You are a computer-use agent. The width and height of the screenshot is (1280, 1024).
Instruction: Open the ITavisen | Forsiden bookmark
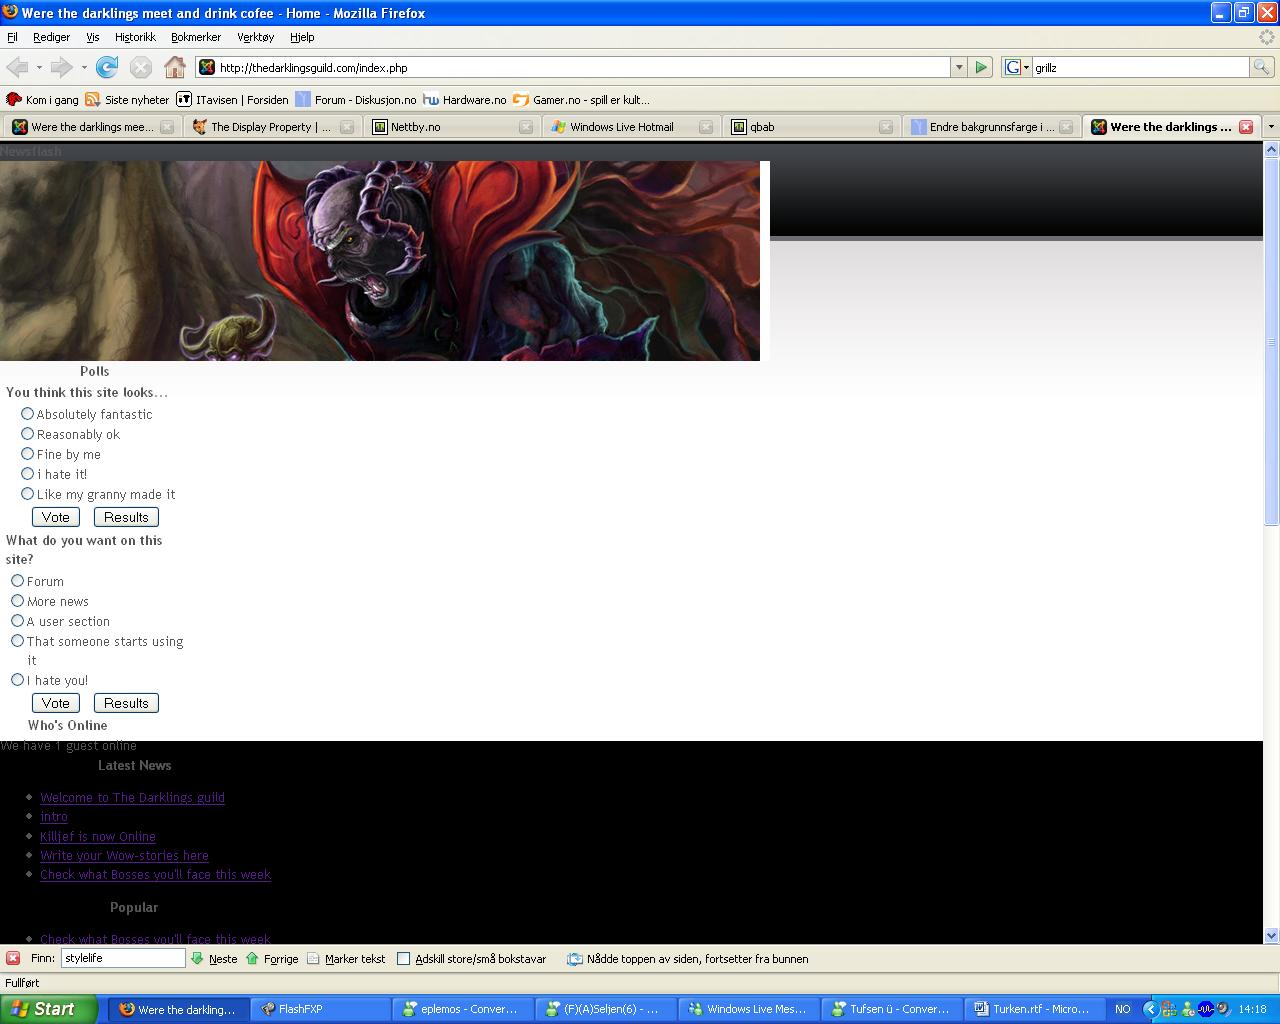[x=233, y=100]
